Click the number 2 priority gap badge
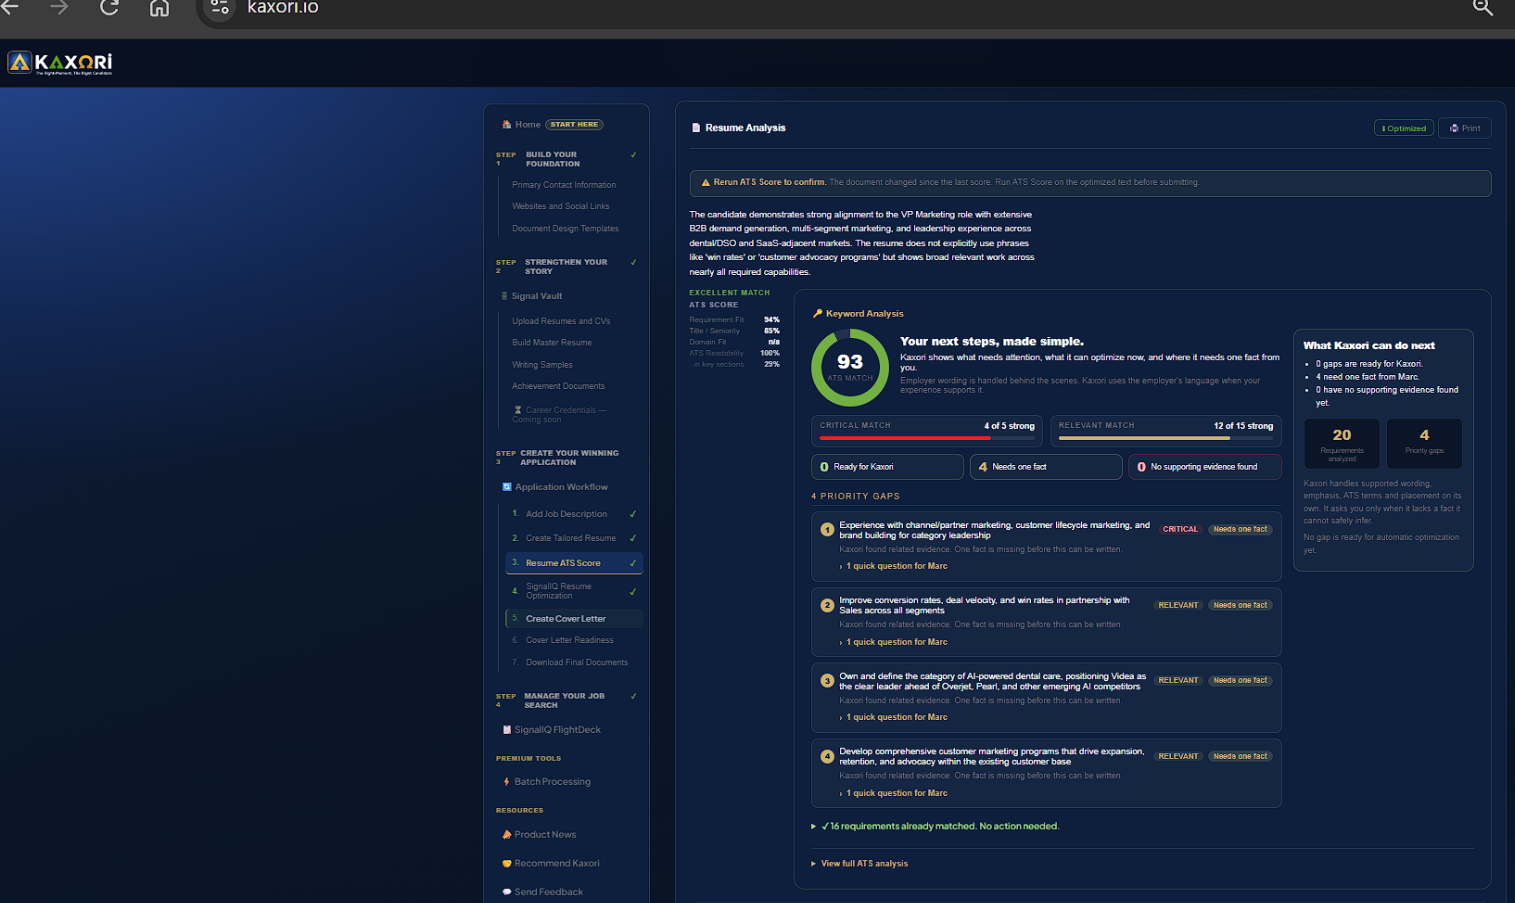Image resolution: width=1515 pixels, height=903 pixels. coord(827,606)
